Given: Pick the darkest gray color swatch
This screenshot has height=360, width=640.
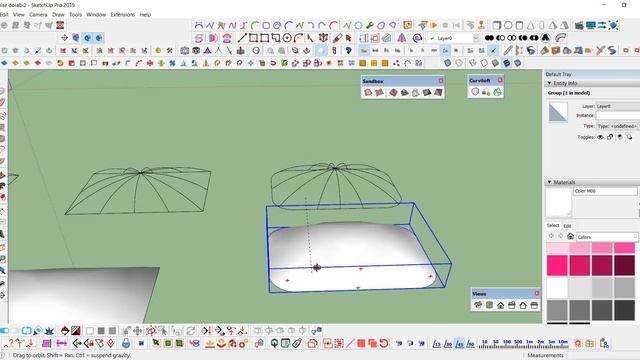Looking at the screenshot, I should point(624,310).
